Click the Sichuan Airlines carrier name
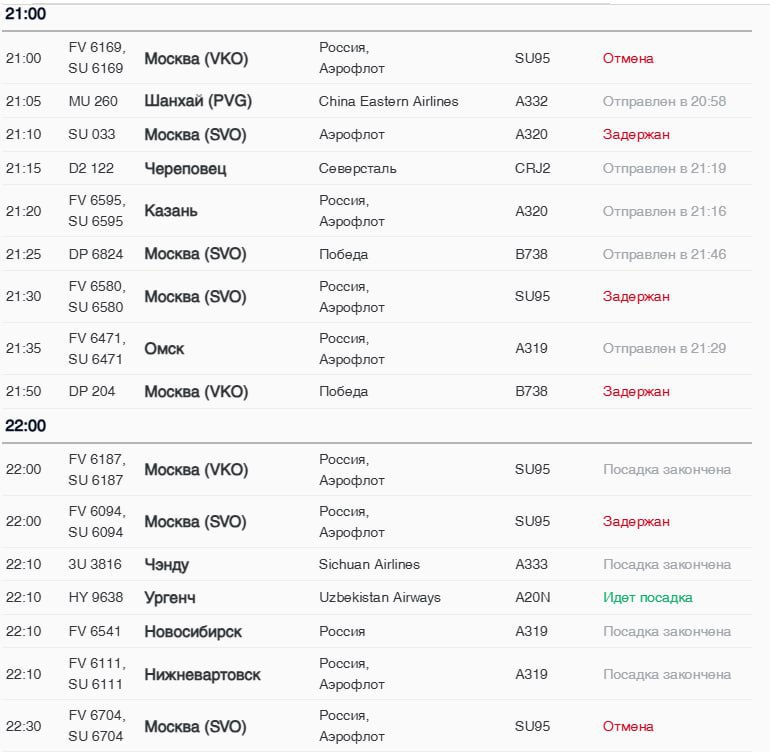The image size is (770, 752). (x=369, y=565)
